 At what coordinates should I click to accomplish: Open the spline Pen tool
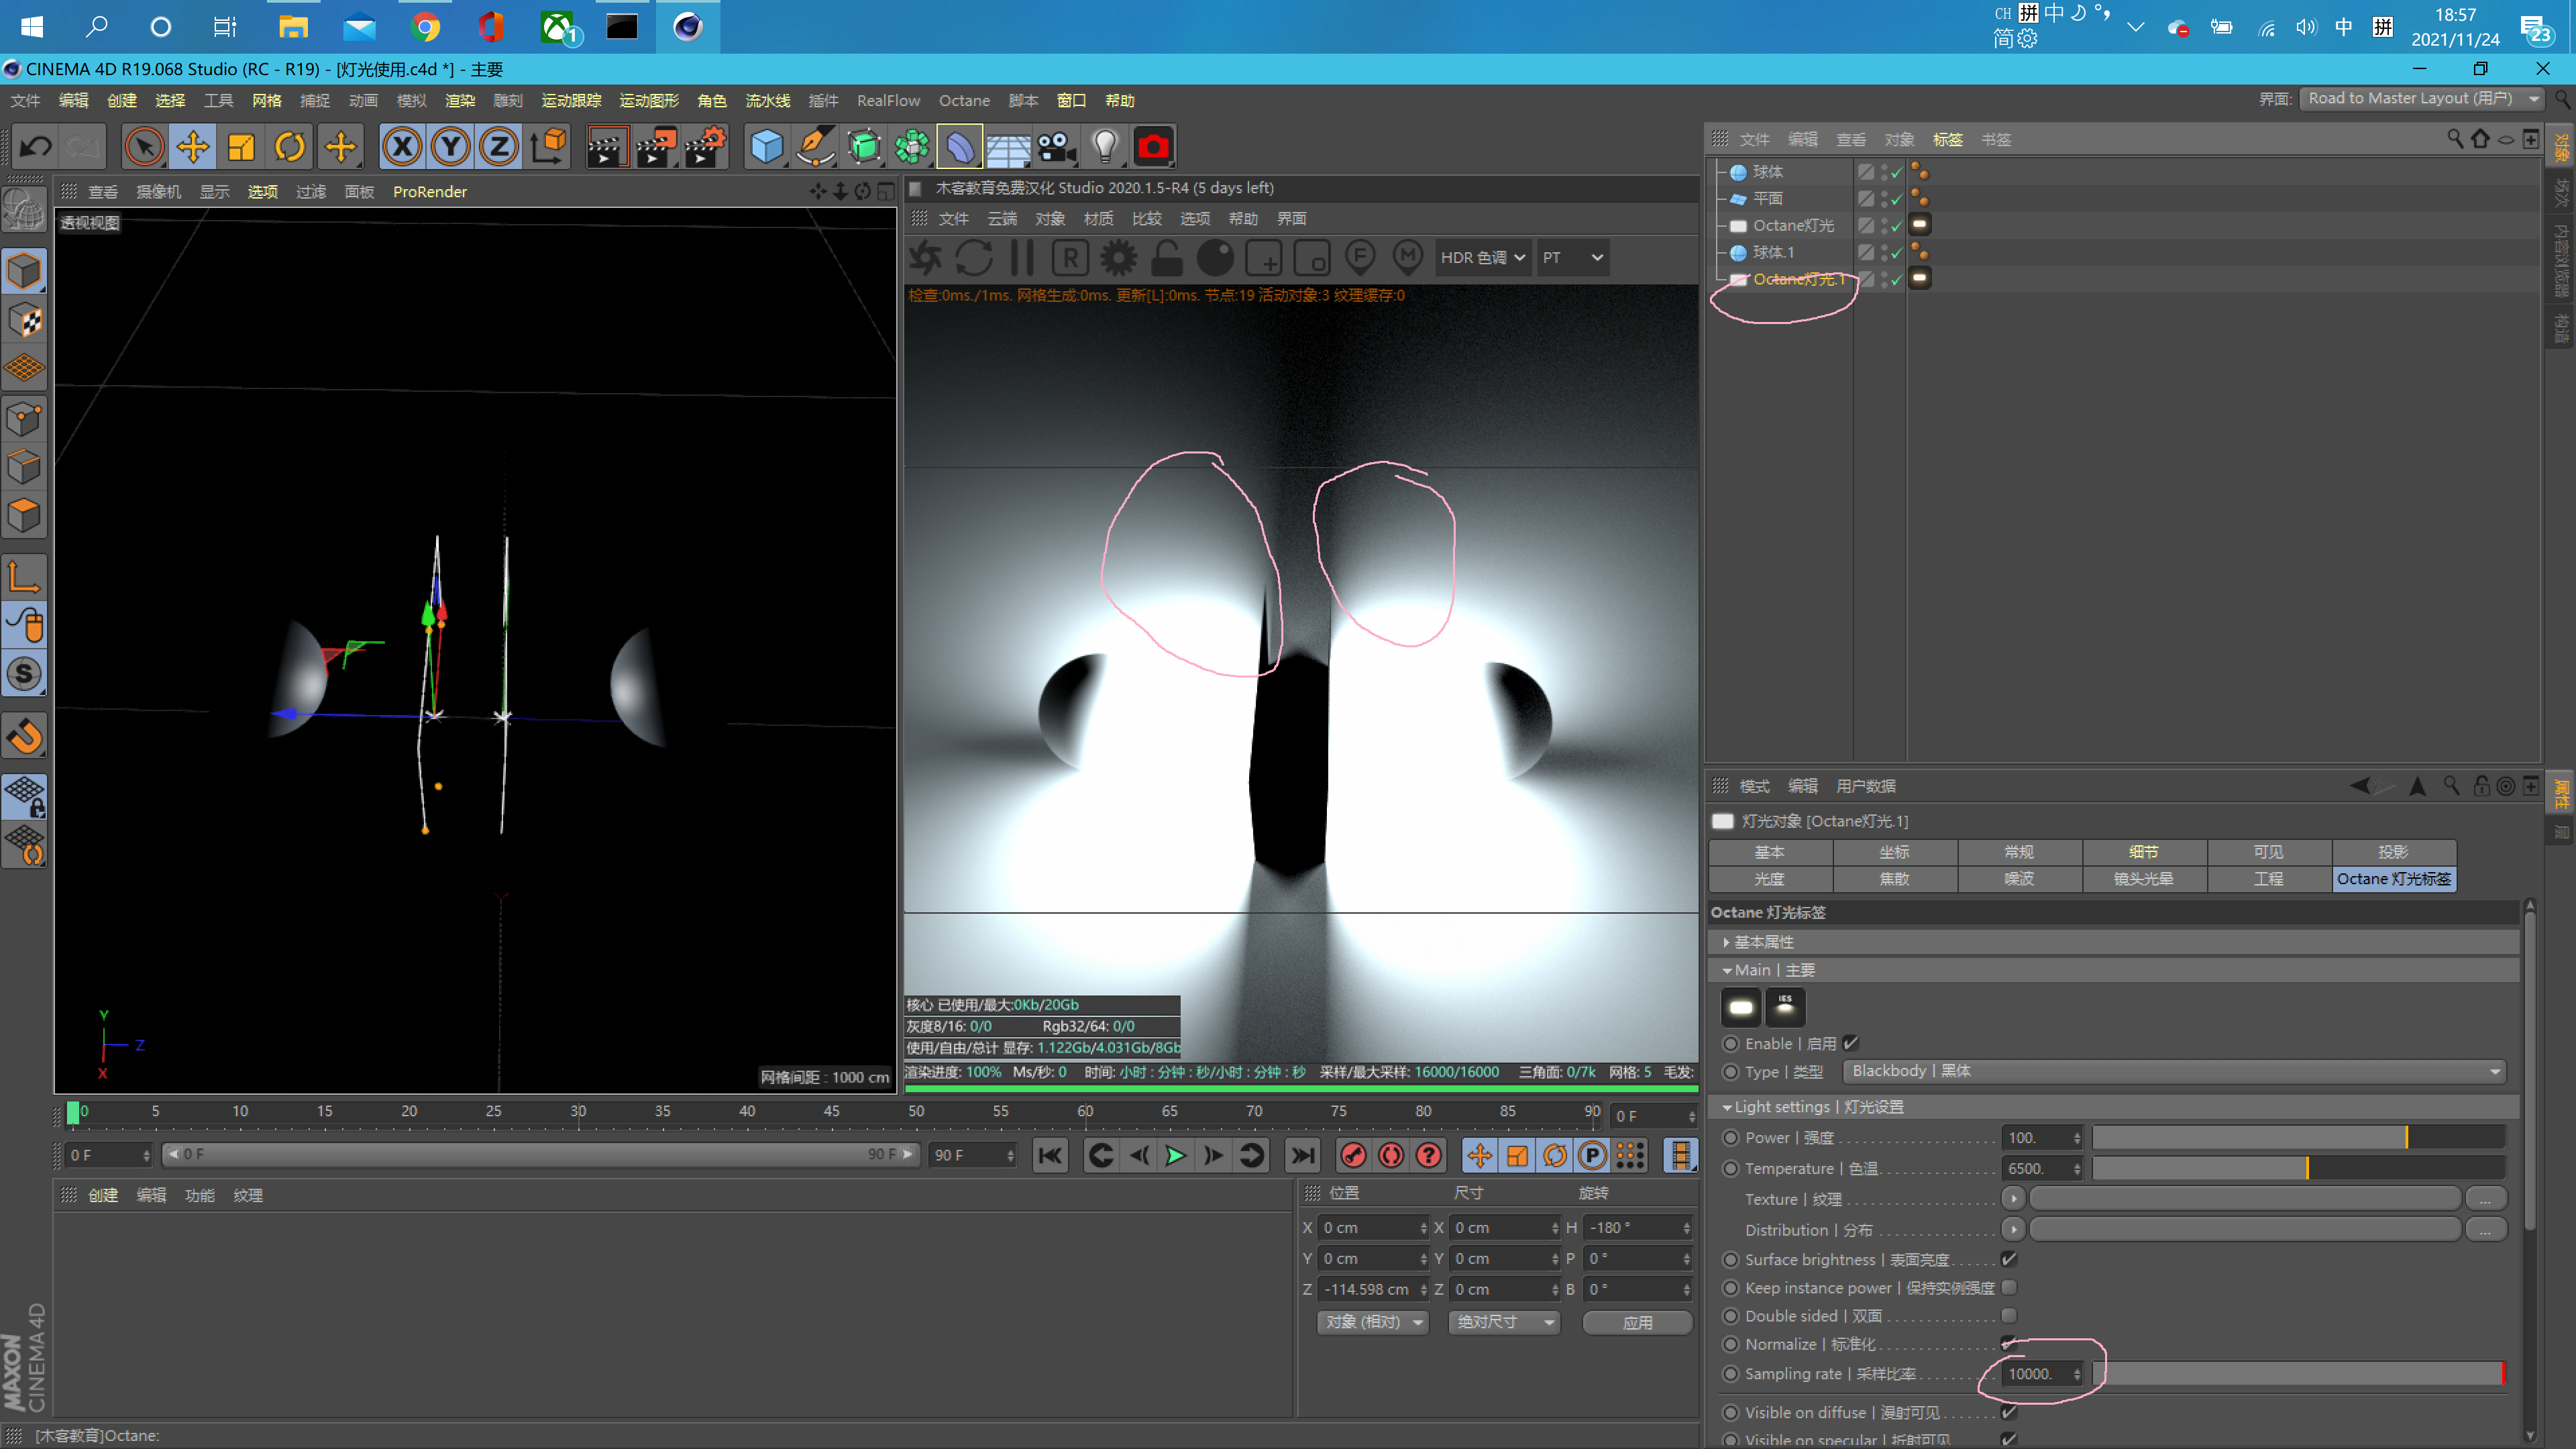[x=815, y=147]
